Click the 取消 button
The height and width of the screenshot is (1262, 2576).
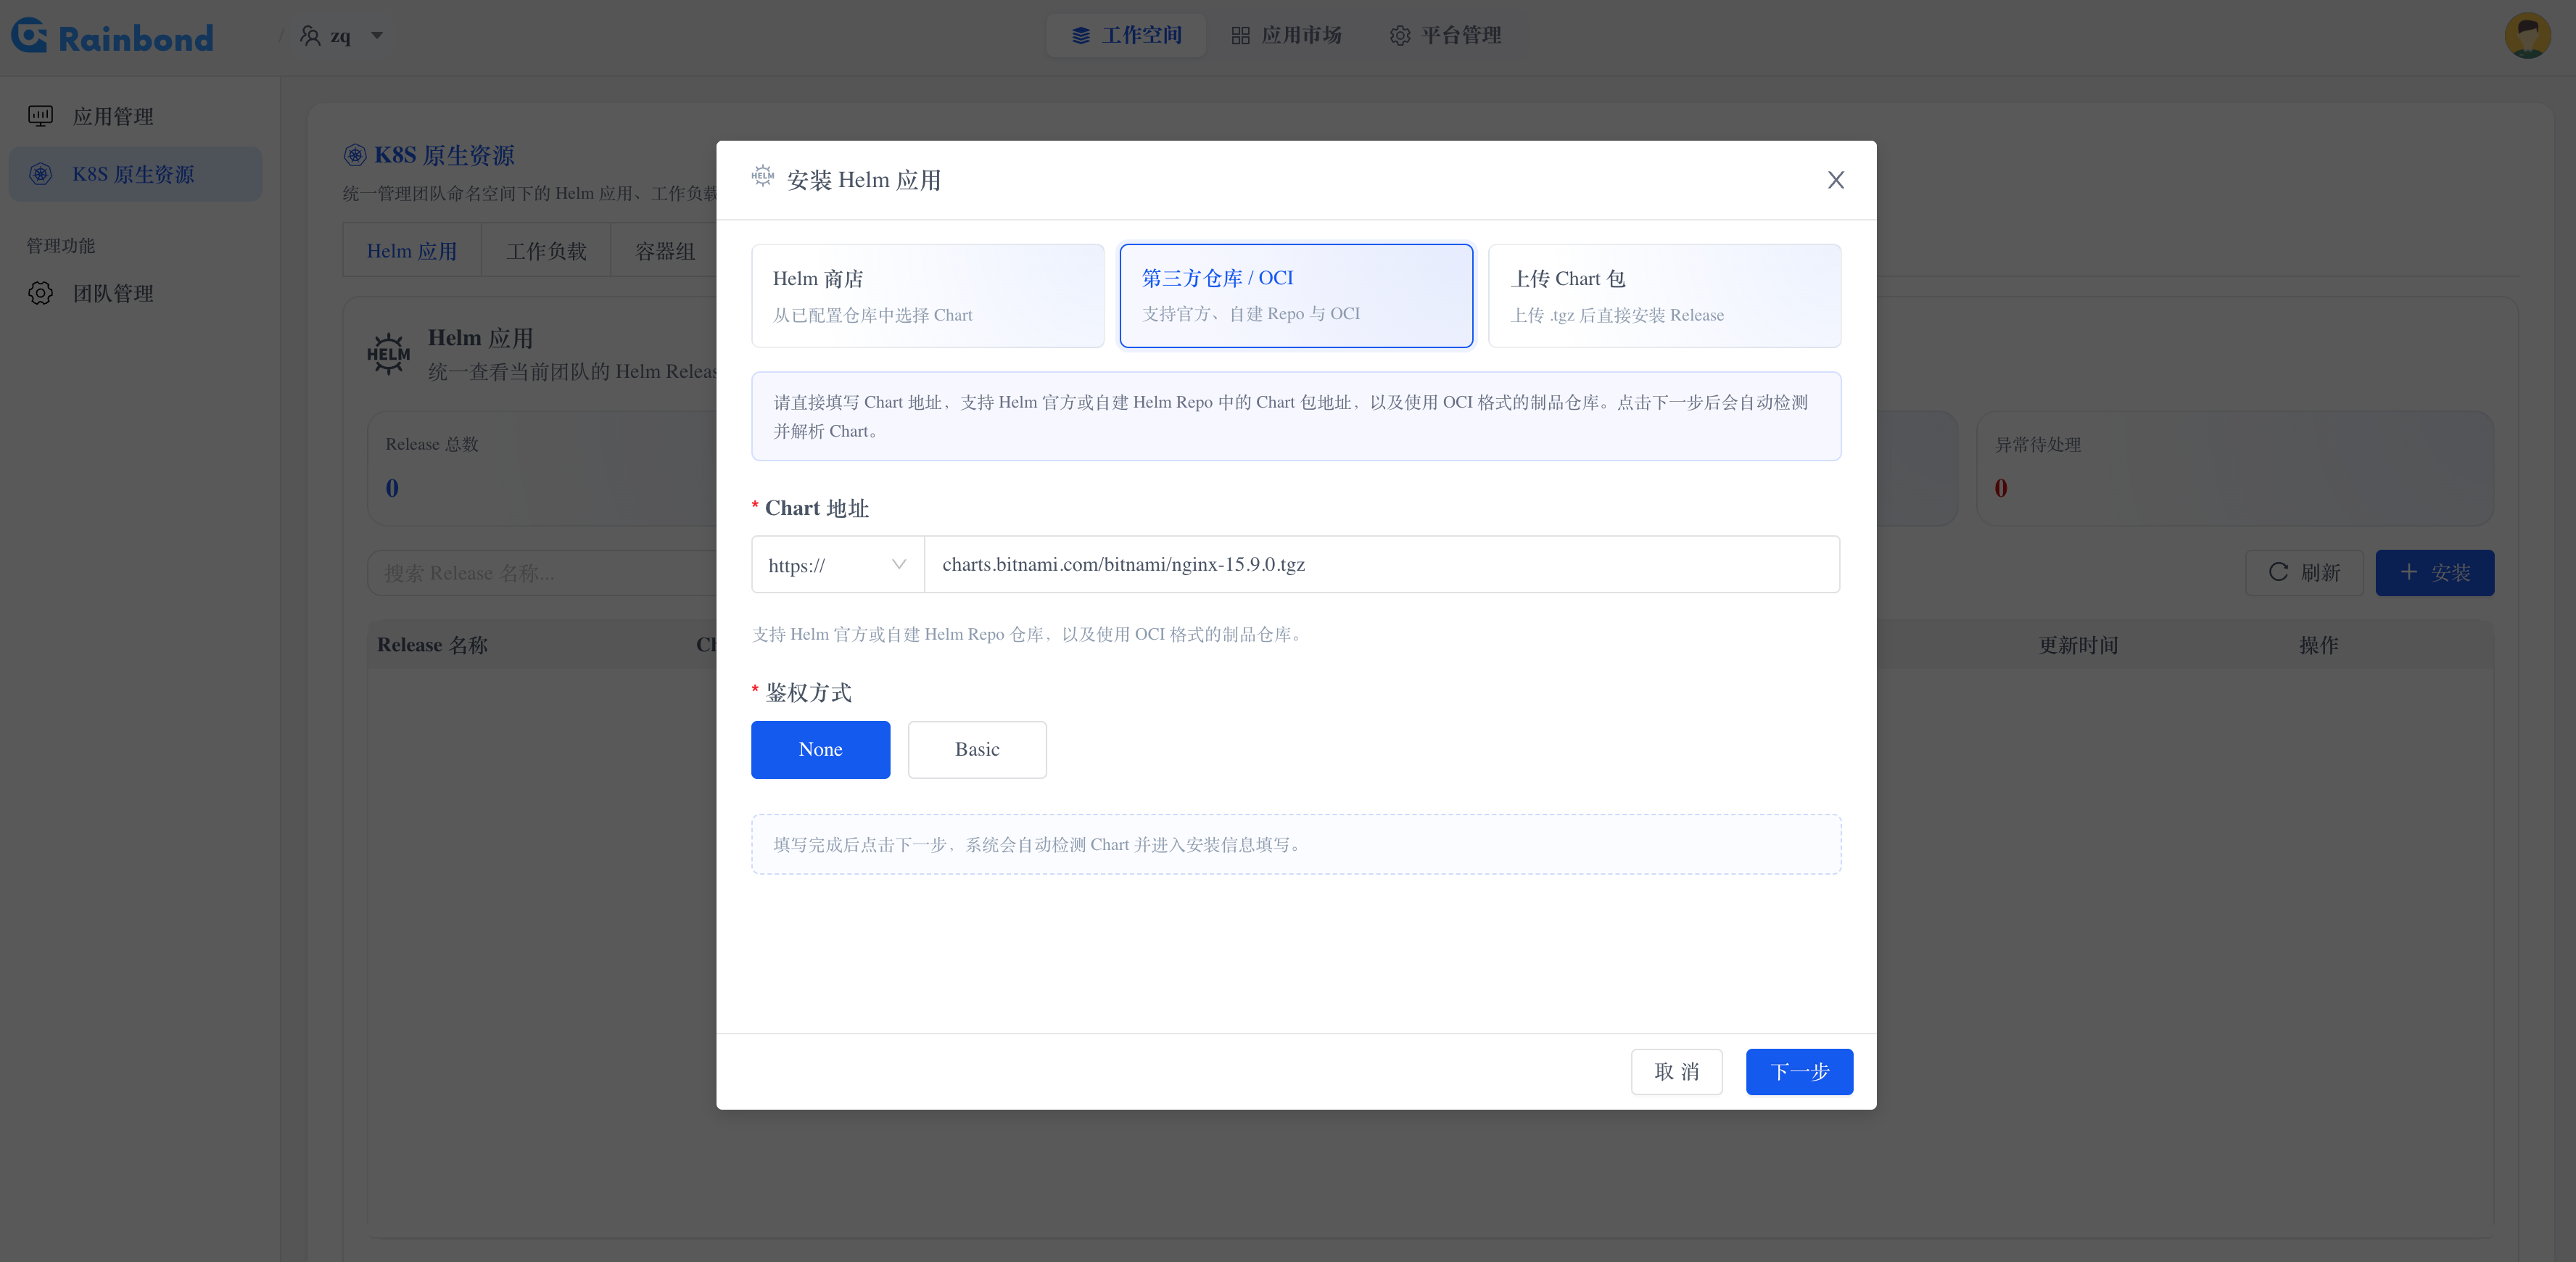pyautogui.click(x=1676, y=1071)
